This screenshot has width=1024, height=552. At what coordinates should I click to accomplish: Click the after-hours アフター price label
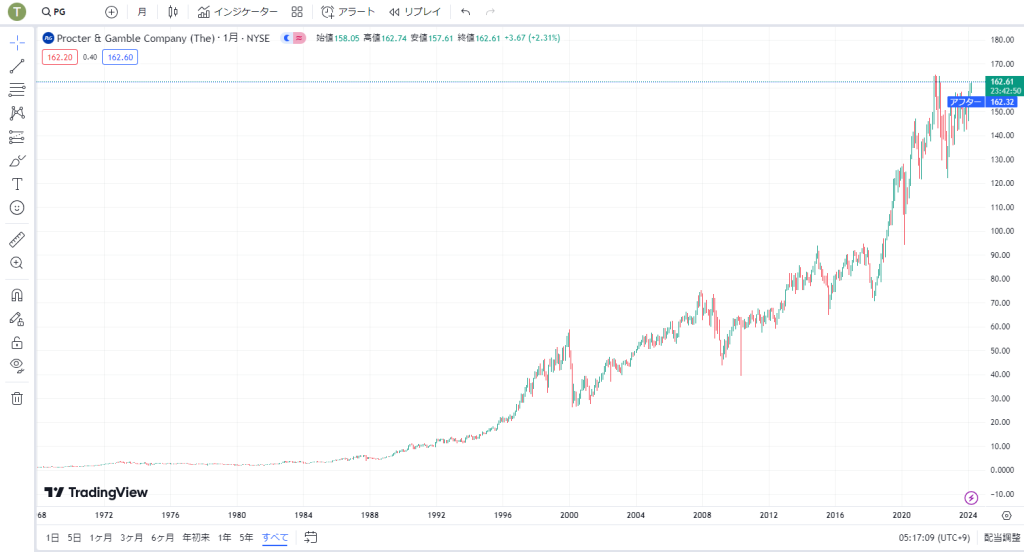click(x=965, y=102)
